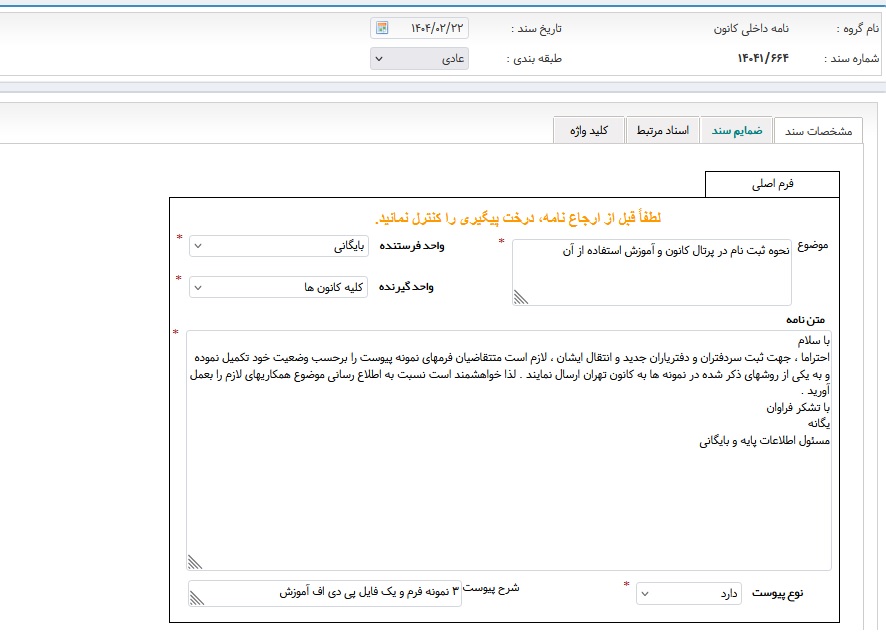
Task: Open the calendar picker beside document date
Action: pos(382,28)
